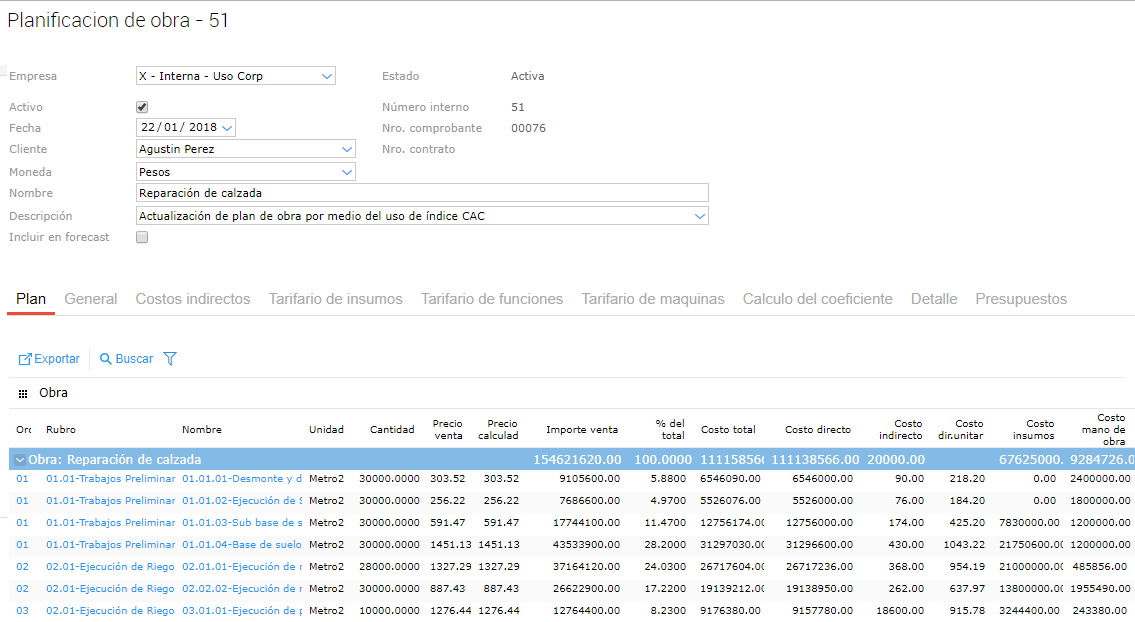Expand the Descripción dropdown arrow

pyautogui.click(x=699, y=216)
